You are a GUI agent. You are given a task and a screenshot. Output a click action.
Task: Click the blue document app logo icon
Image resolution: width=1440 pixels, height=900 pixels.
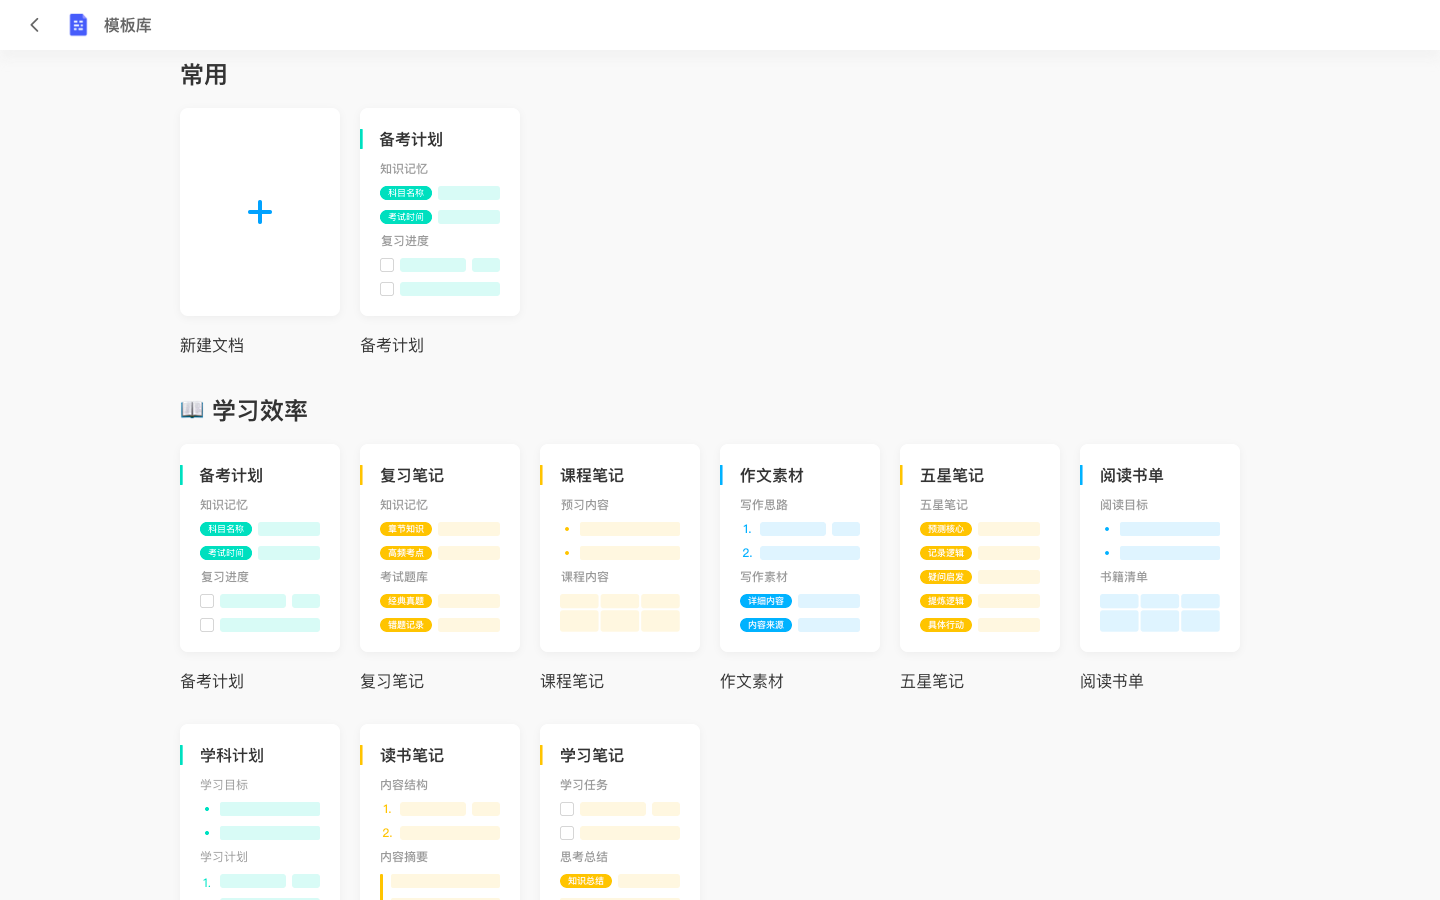point(78,25)
